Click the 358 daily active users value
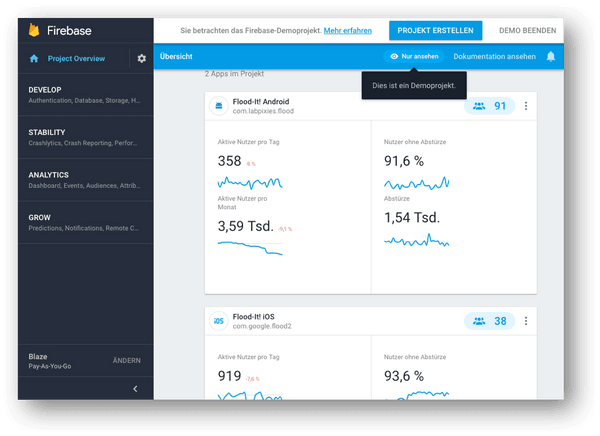Image resolution: width=600 pixels, height=436 pixels. [x=230, y=161]
